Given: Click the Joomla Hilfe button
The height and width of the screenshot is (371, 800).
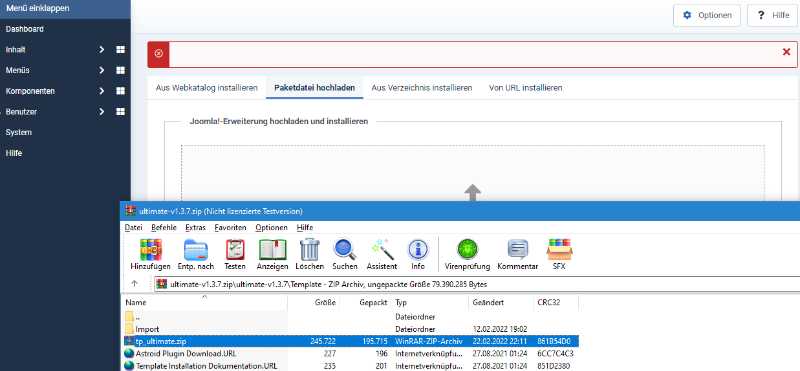Looking at the screenshot, I should 772,15.
